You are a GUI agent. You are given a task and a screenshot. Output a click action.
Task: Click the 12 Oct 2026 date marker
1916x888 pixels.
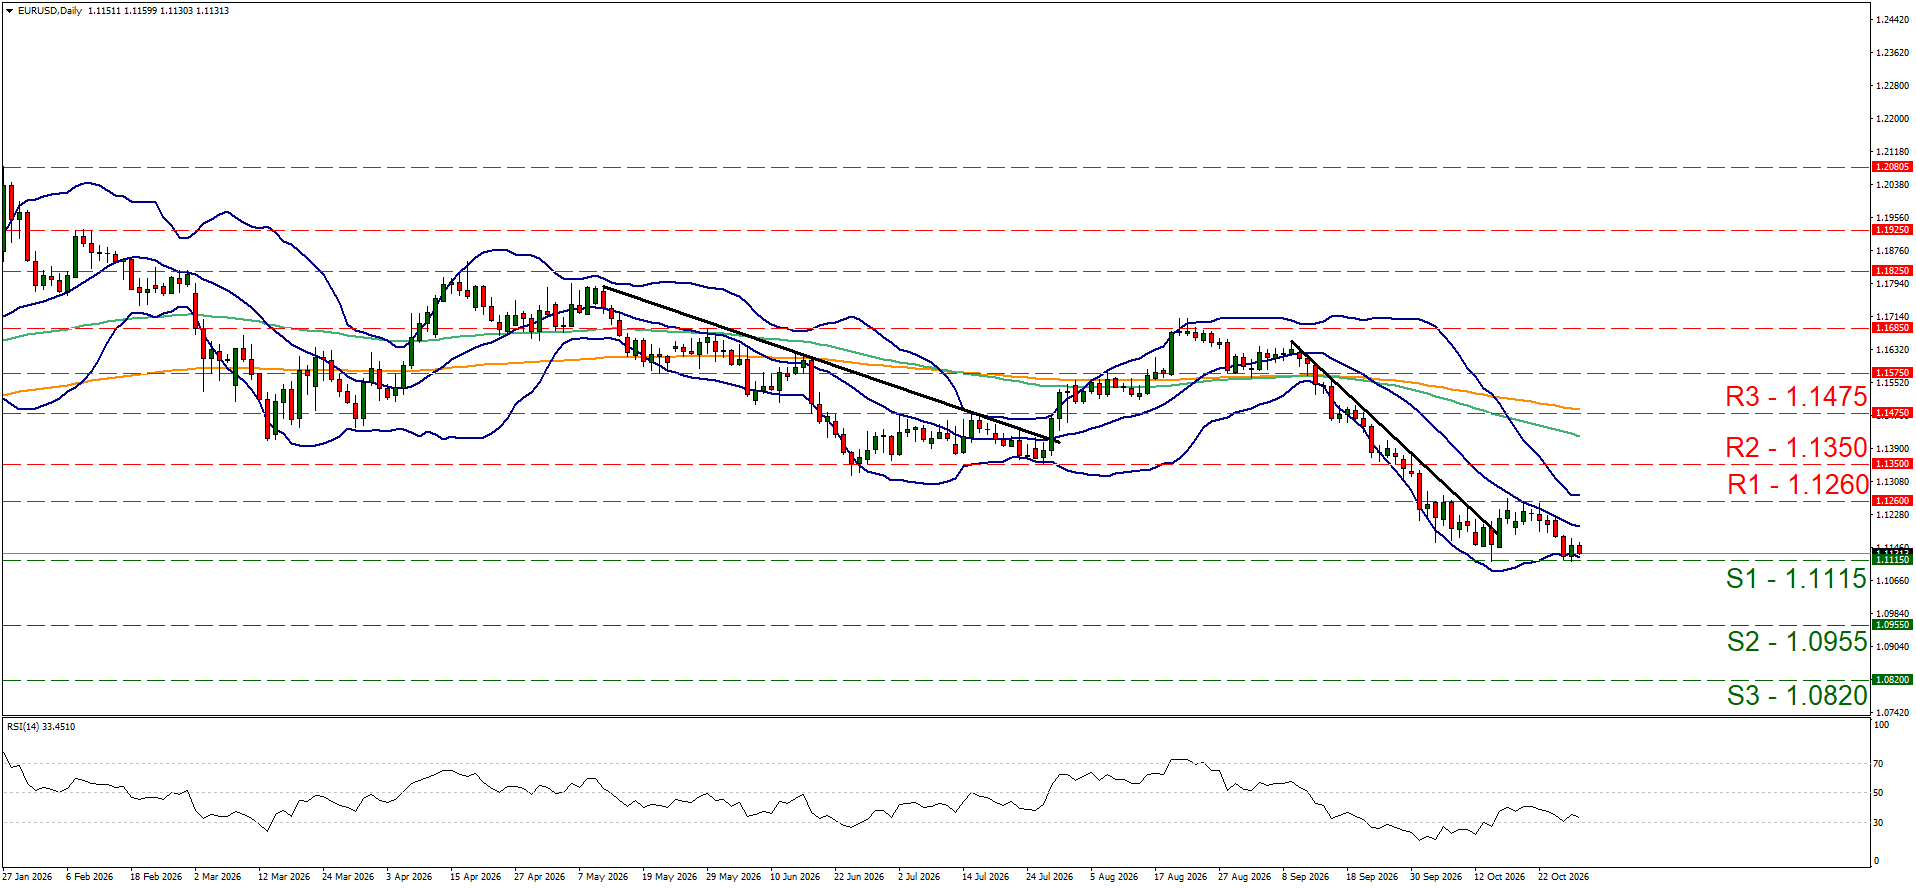[1500, 877]
